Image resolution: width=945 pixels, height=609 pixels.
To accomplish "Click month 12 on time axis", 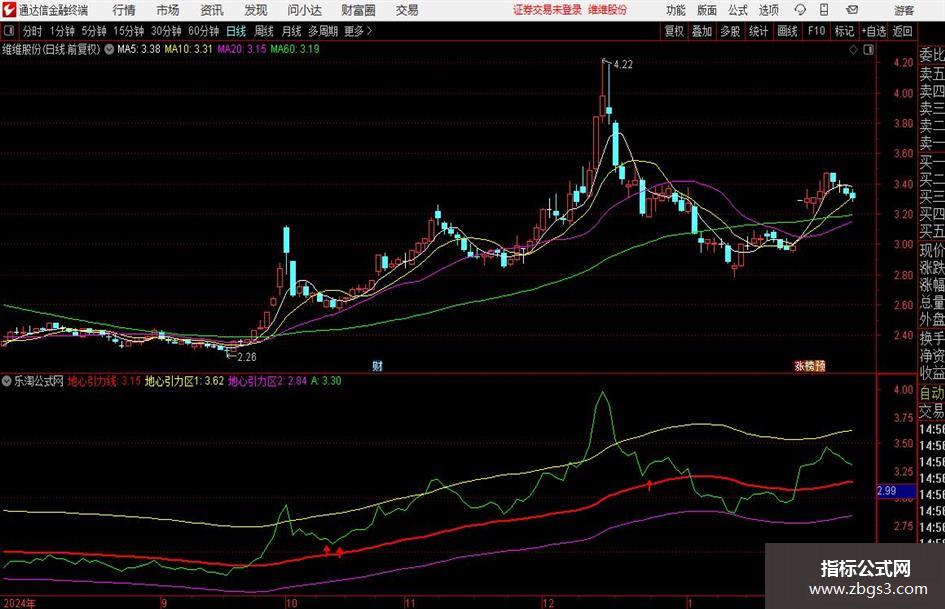I will point(548,603).
